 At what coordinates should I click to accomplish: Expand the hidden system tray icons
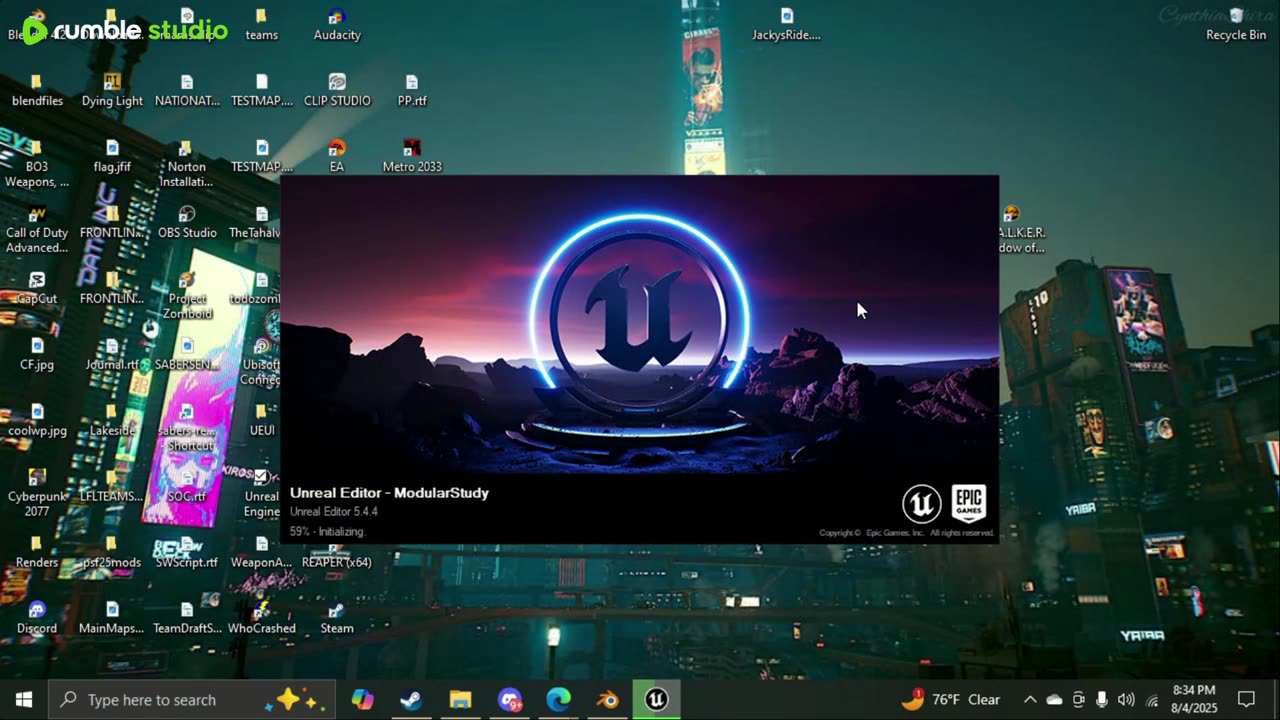tap(1030, 700)
